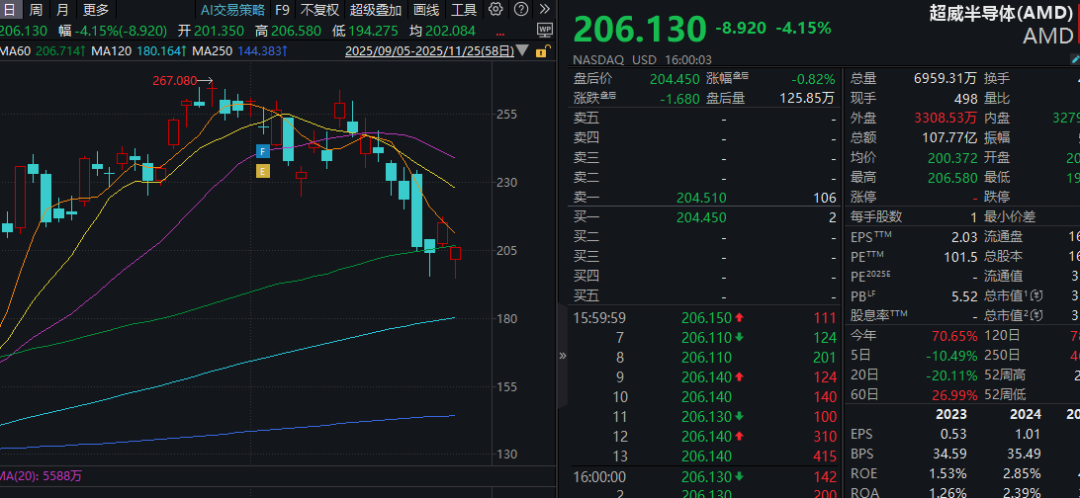Image resolution: width=1080 pixels, height=498 pixels.
Task: Click BPS 2023 value 34.59
Action: (x=950, y=454)
